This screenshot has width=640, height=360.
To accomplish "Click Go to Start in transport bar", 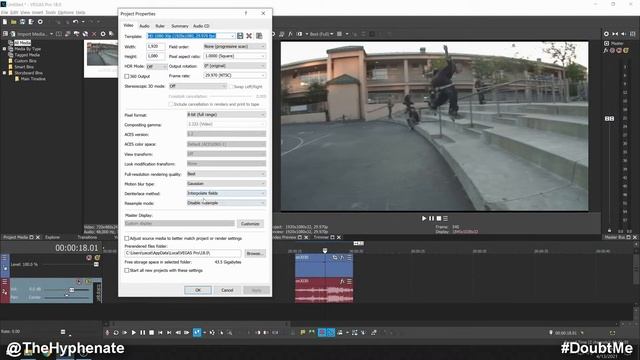I will [160, 333].
